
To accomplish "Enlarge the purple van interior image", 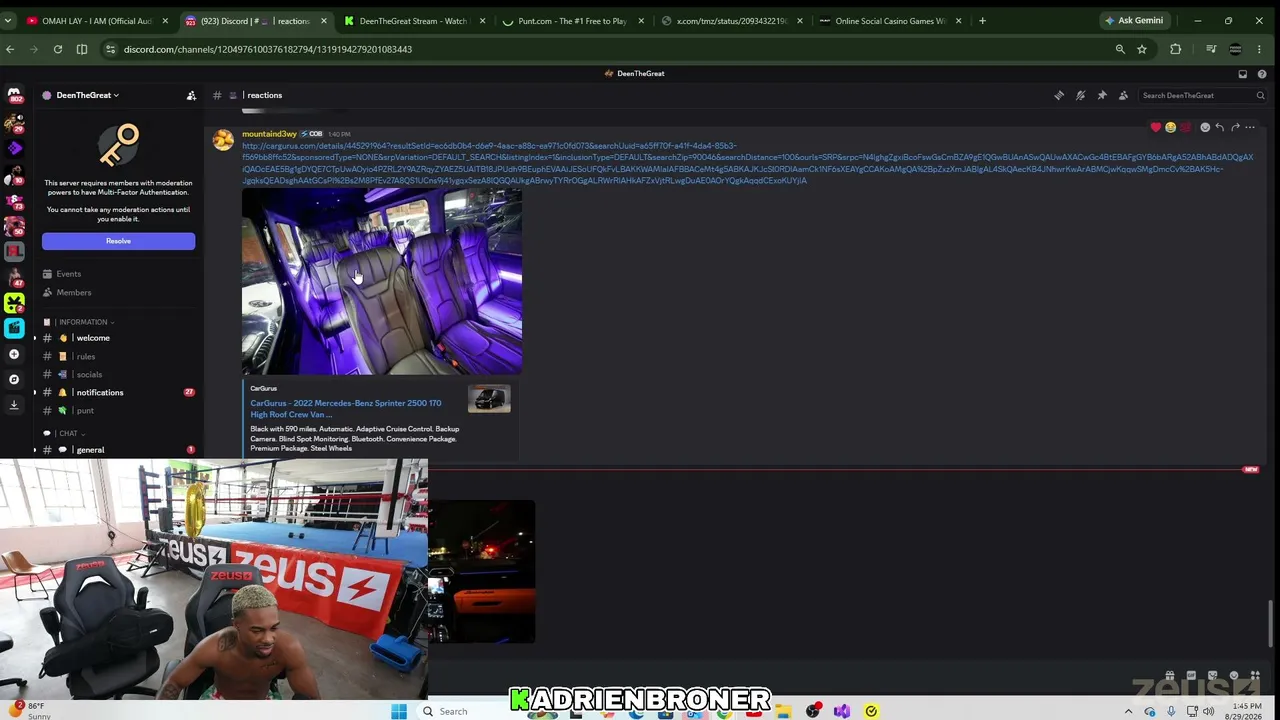I will click(382, 281).
